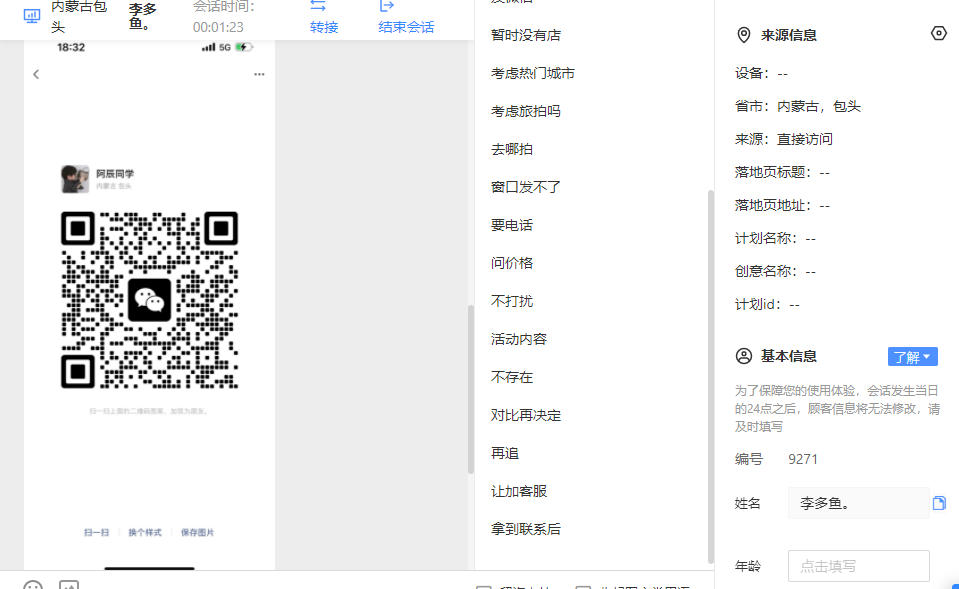Select the quick reply 去哪拍
The image size is (959, 589).
click(512, 149)
